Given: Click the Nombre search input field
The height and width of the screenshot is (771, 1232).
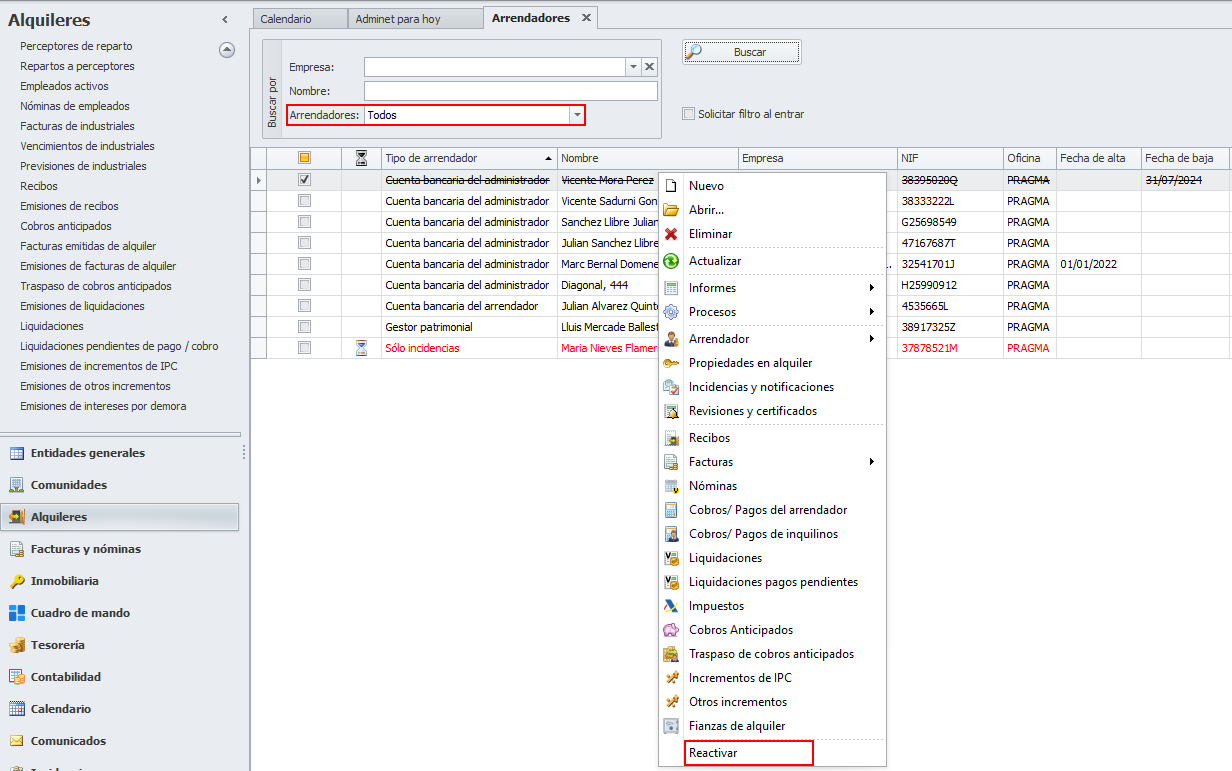Looking at the screenshot, I should click(511, 91).
